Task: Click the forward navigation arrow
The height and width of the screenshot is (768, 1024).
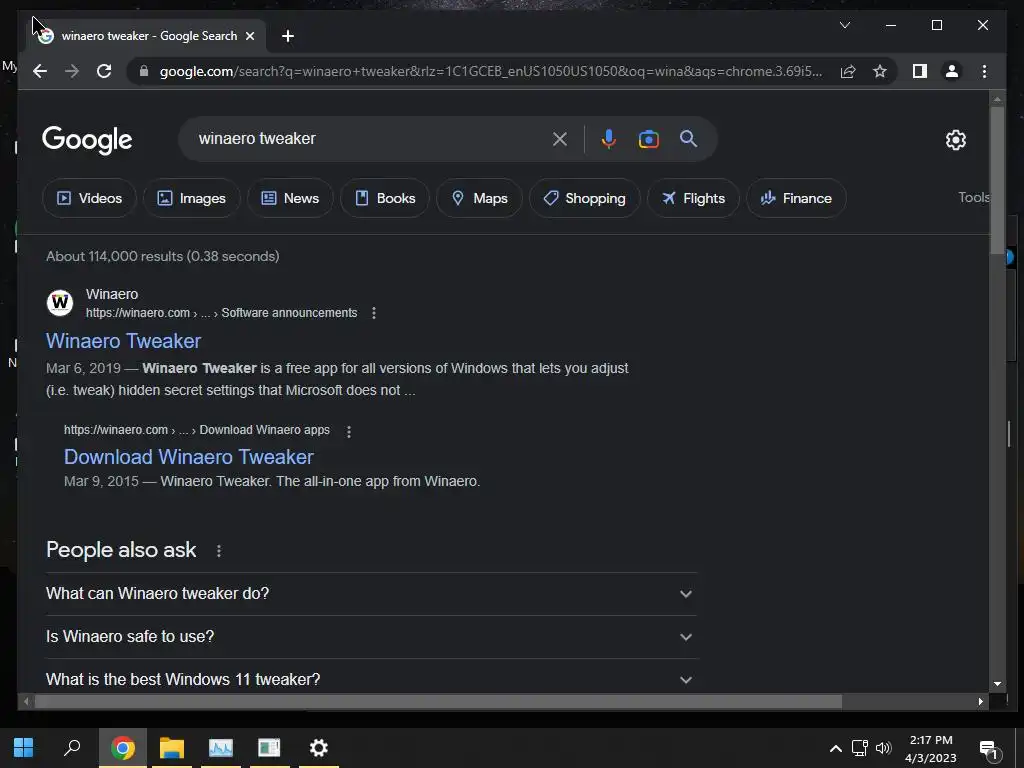Action: coord(72,71)
